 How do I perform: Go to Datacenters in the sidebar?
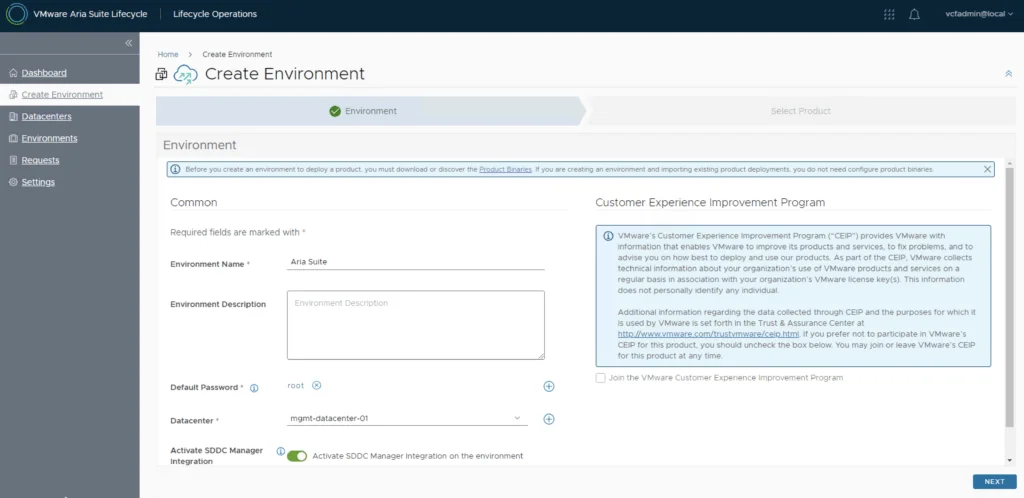(46, 116)
